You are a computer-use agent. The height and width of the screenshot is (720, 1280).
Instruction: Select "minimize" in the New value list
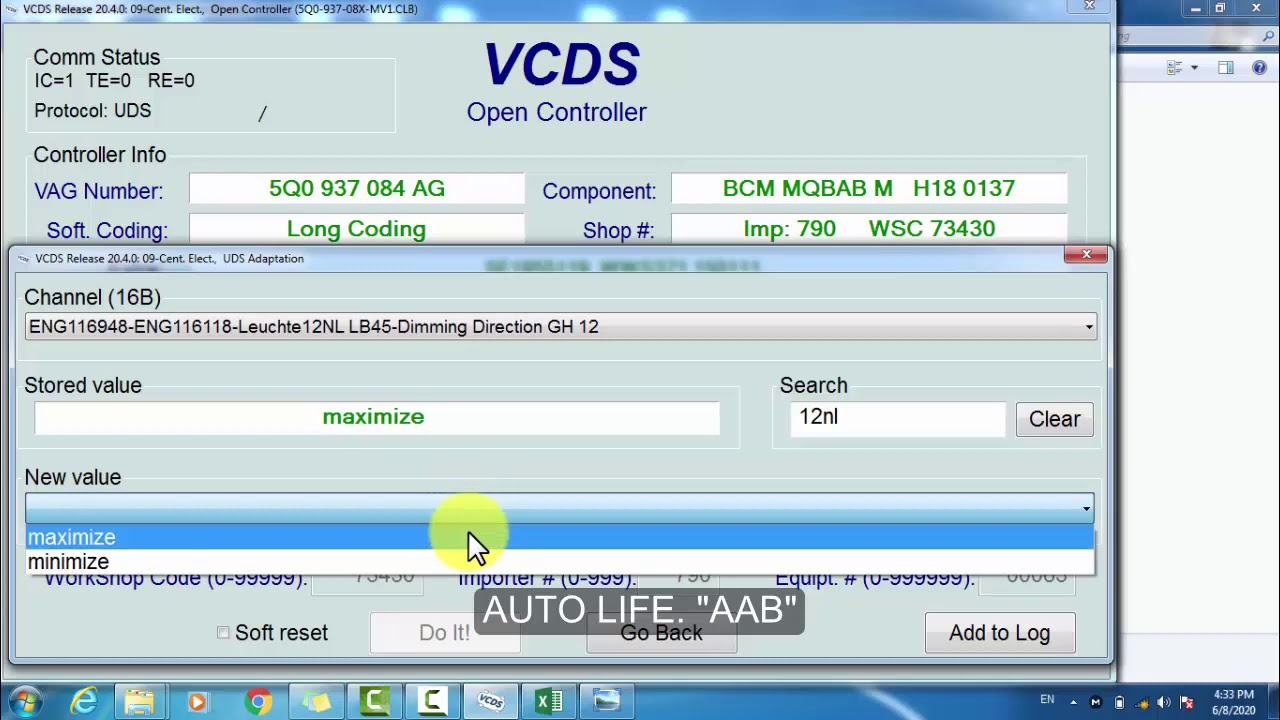(x=560, y=562)
